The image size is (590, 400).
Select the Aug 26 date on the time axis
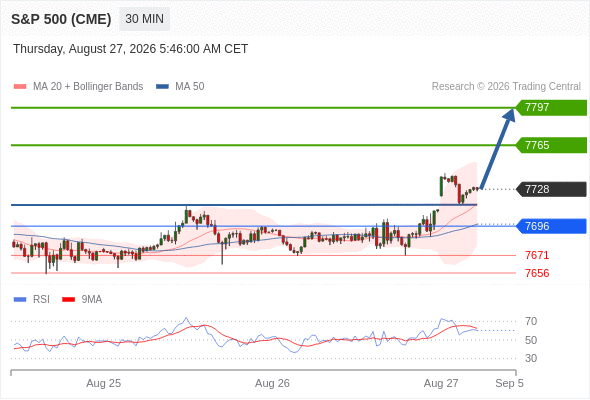pyautogui.click(x=272, y=383)
